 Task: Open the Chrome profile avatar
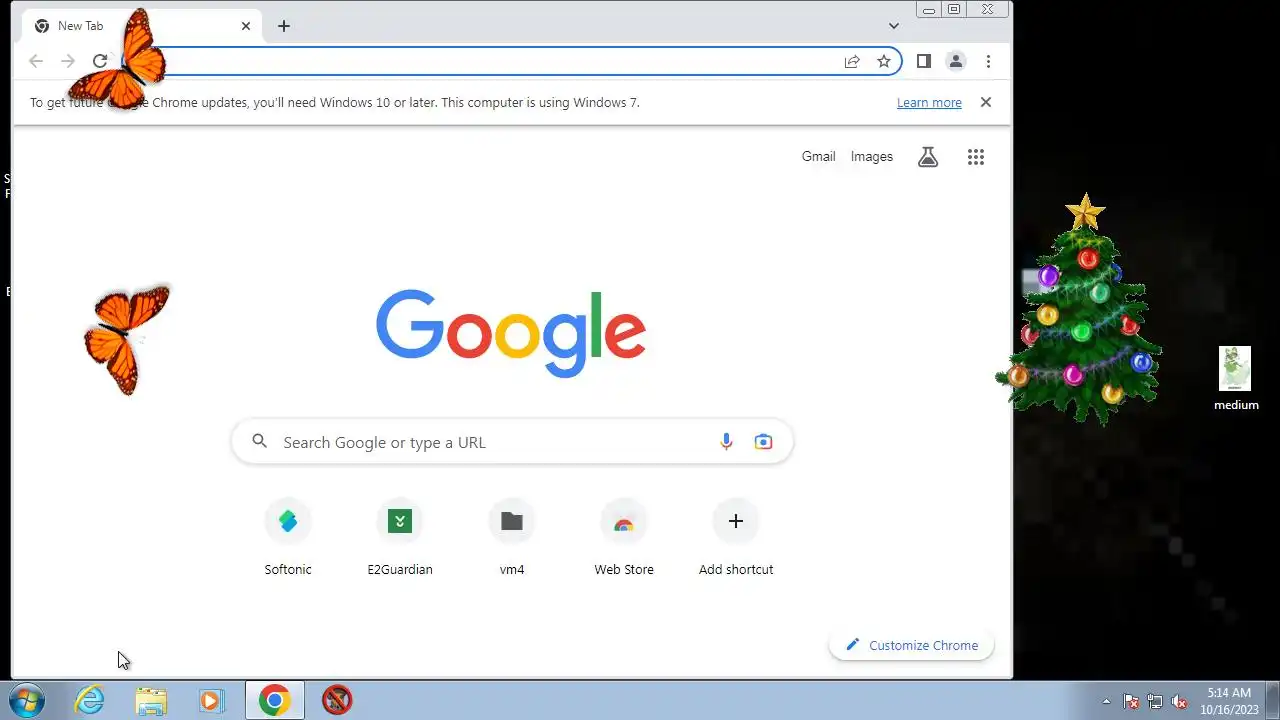[x=956, y=61]
